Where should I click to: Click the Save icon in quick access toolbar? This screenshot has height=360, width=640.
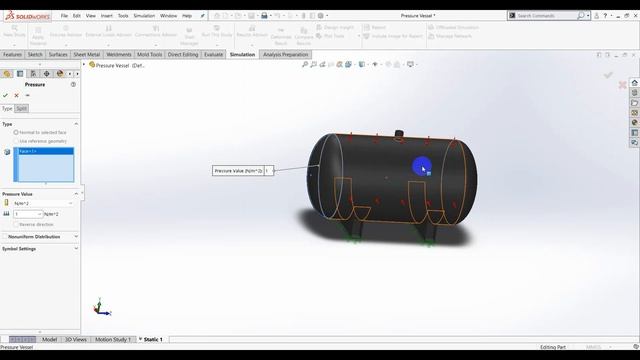point(251,16)
